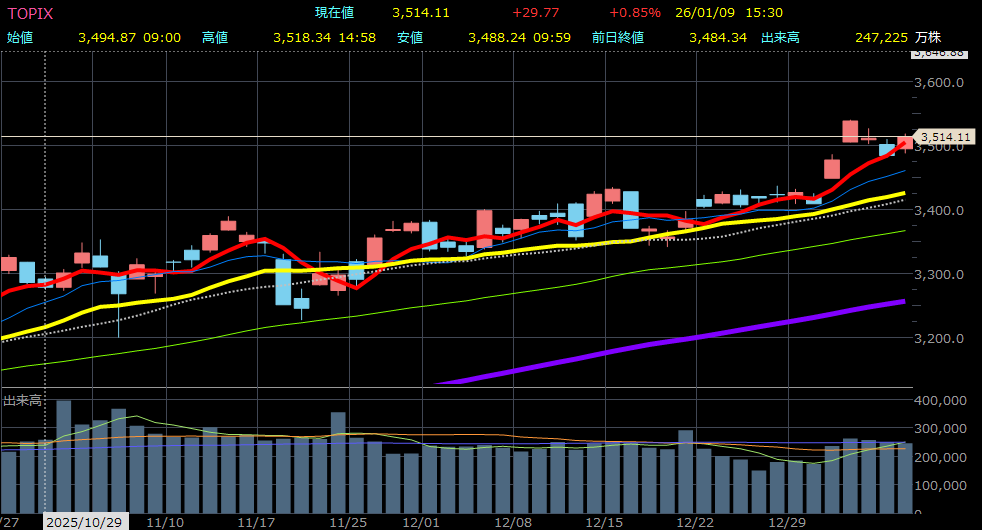This screenshot has width=982, height=530.
Task: Click the 12/01 date on time axis
Action: pos(421,522)
